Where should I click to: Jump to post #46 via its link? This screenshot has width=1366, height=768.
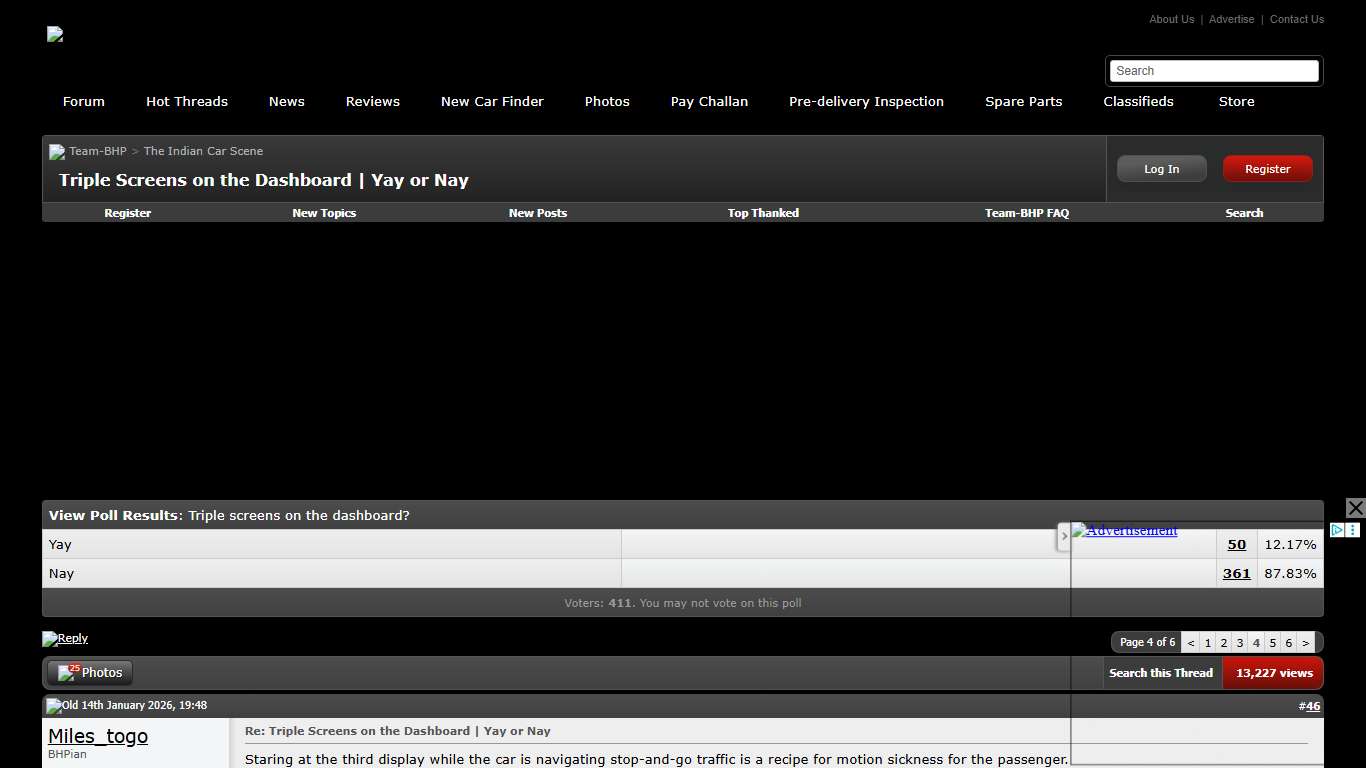(1310, 705)
